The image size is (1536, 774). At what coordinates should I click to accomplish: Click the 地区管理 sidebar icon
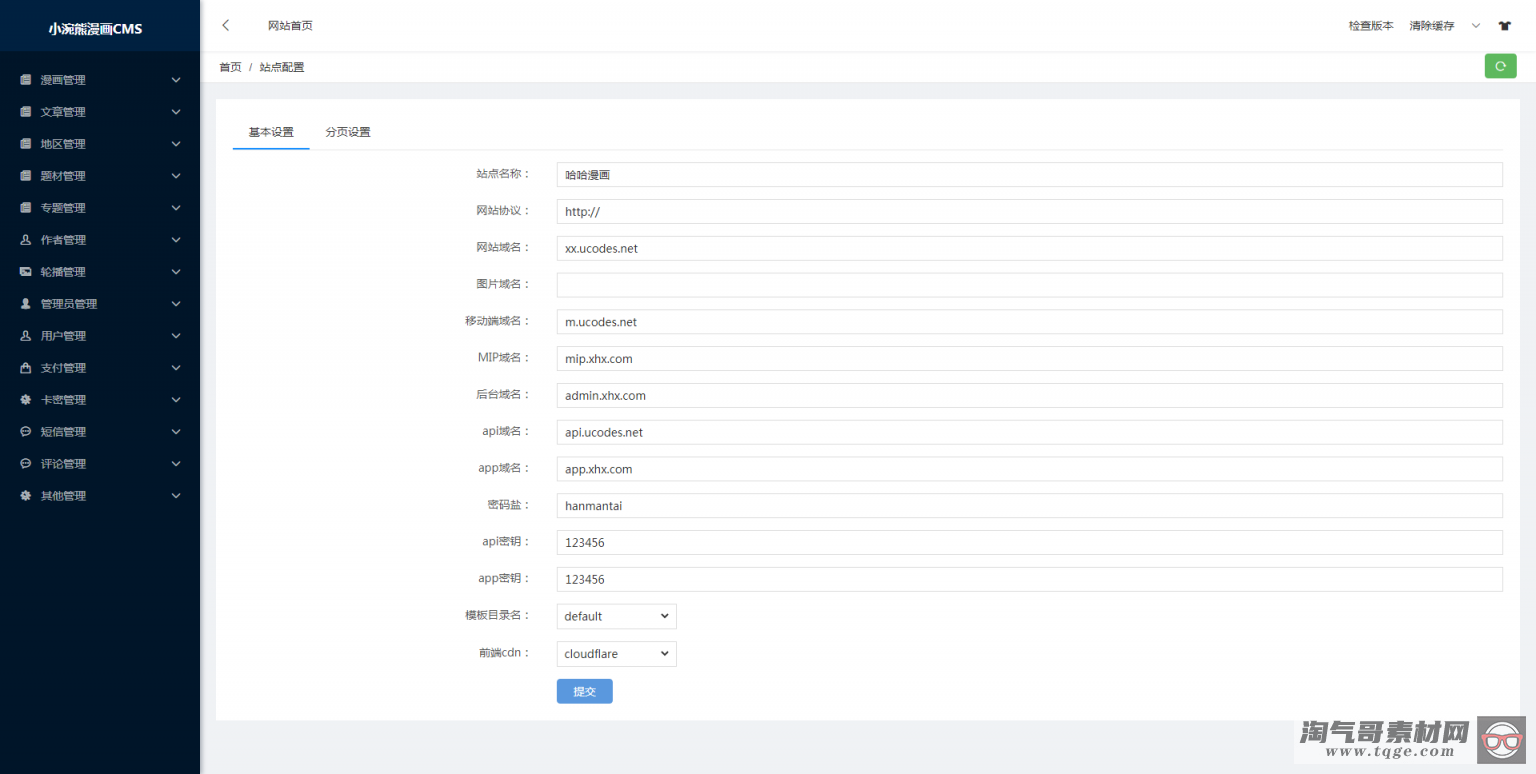pyautogui.click(x=26, y=144)
